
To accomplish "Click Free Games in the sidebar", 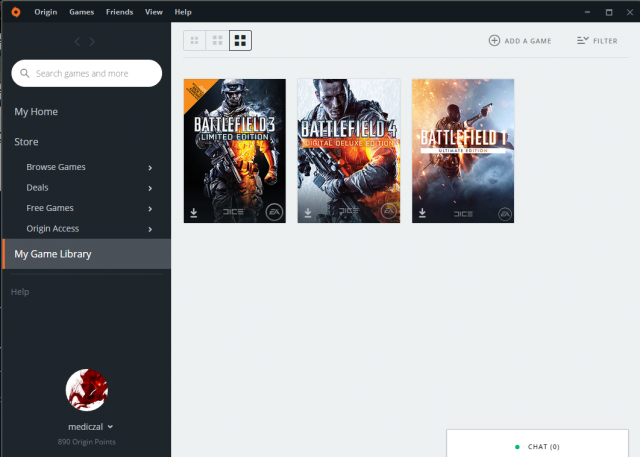I will pos(50,208).
